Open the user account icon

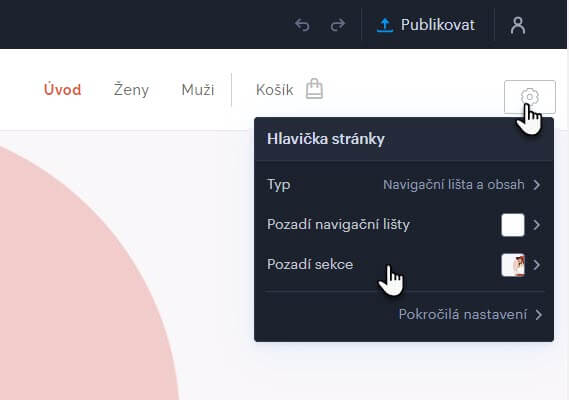(518, 25)
